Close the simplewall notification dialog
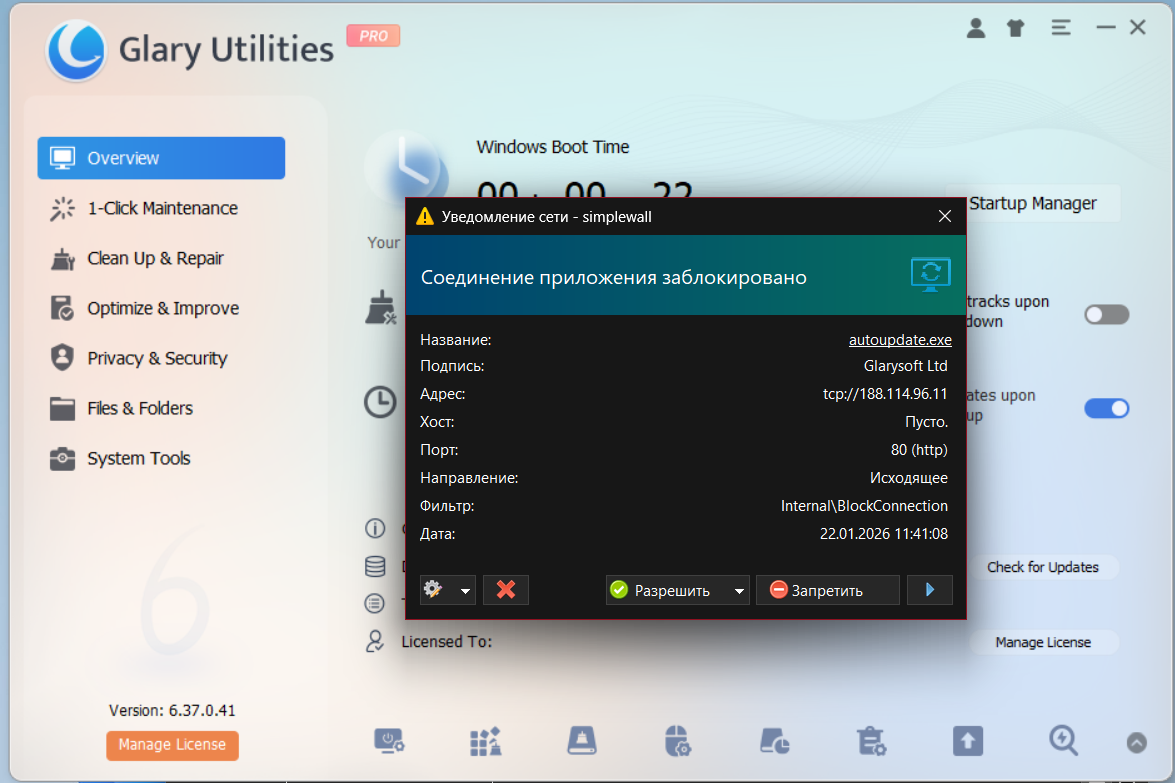 945,216
